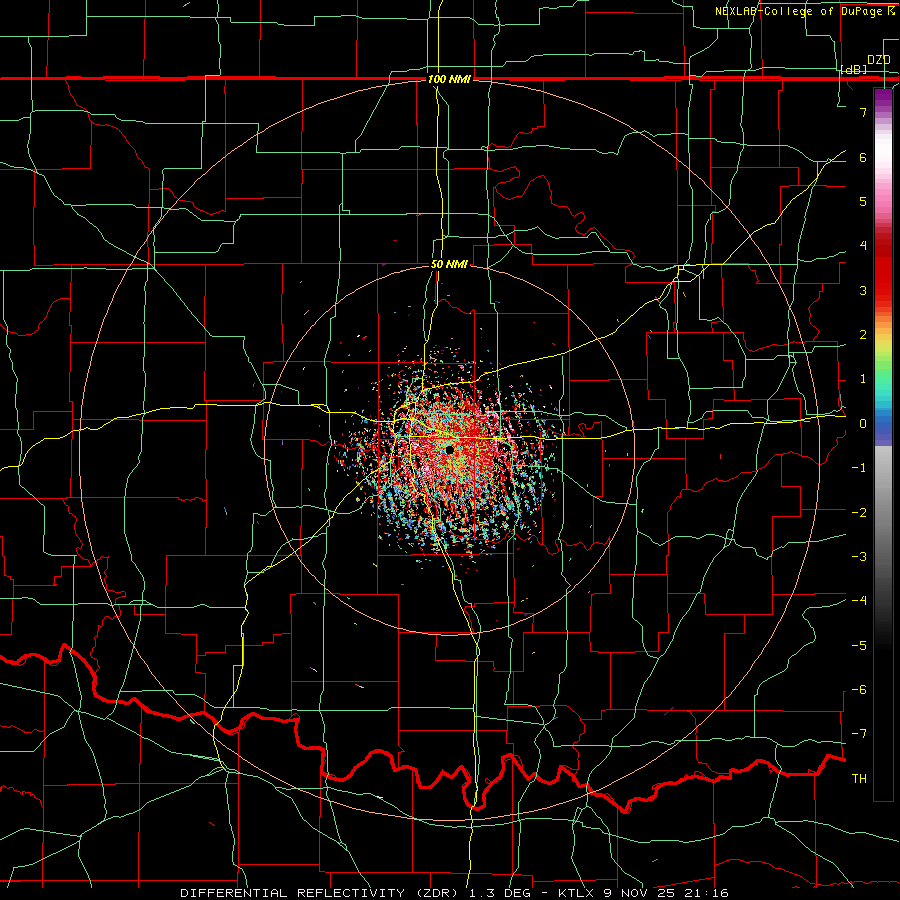Click the DZD product label above the color scale
The image size is (900, 900).
(878, 60)
